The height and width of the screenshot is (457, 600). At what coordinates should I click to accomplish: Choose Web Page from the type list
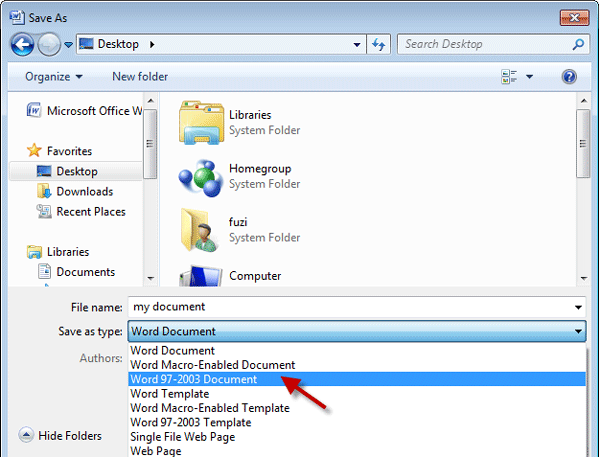tap(357, 450)
